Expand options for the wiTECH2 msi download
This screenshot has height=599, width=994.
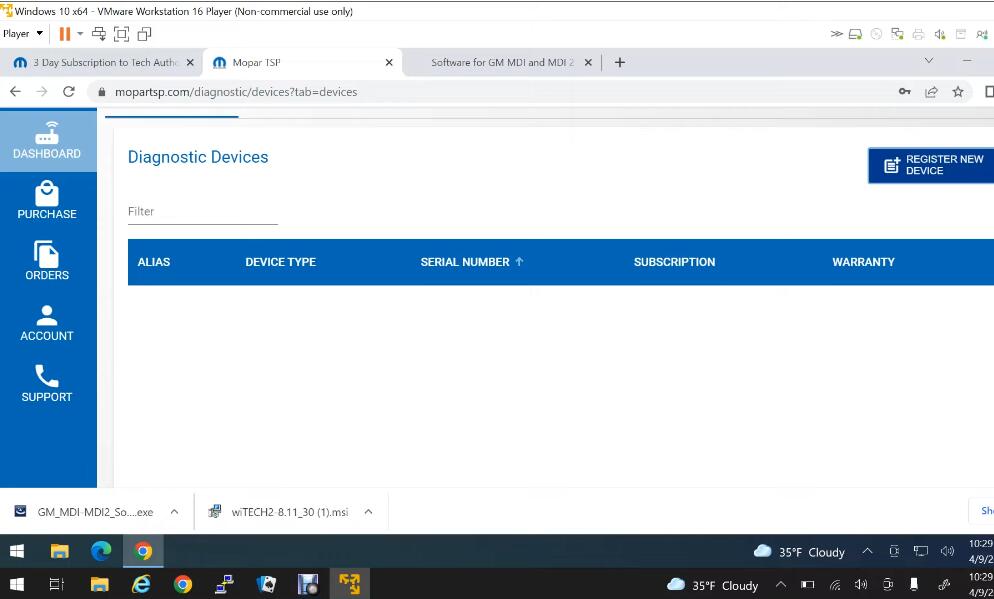(368, 512)
